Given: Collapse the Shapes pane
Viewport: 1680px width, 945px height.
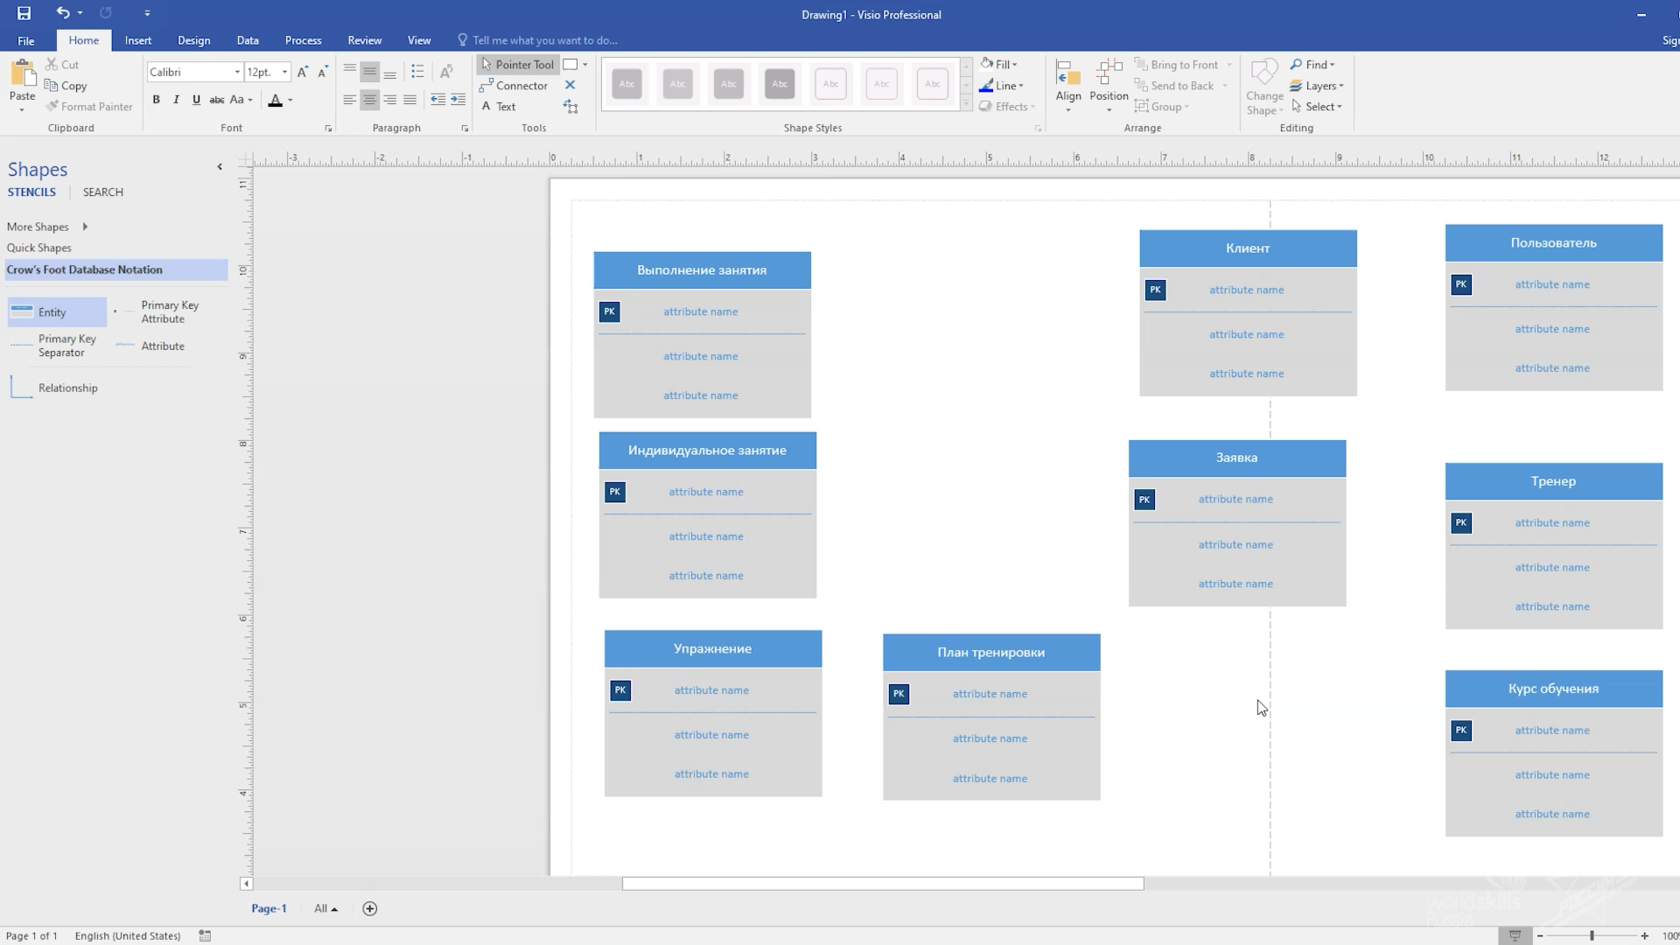Looking at the screenshot, I should (x=220, y=167).
